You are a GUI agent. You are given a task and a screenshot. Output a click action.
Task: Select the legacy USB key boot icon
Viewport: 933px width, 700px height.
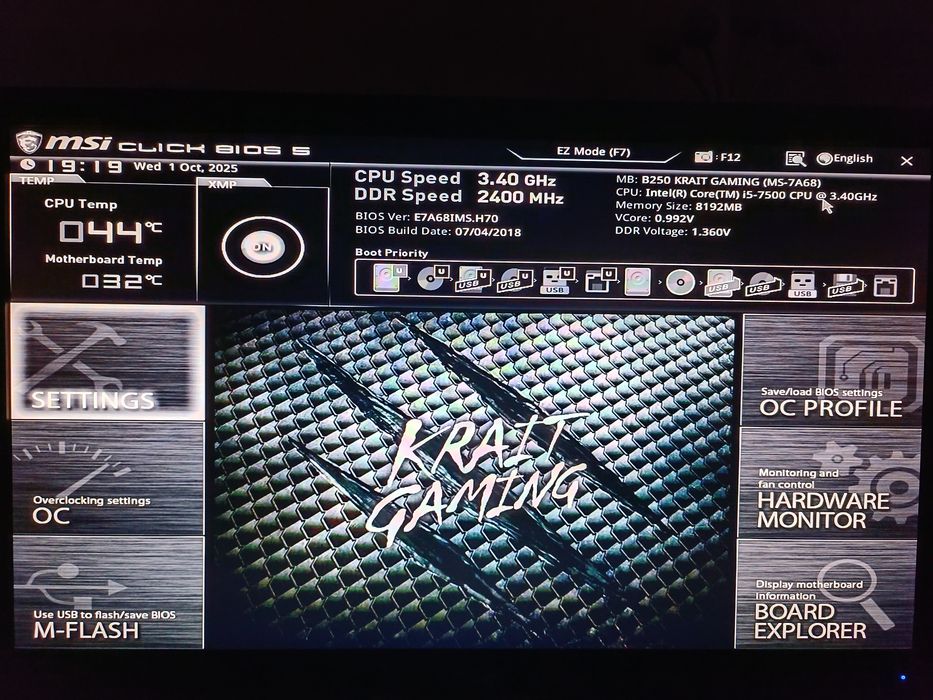click(x=801, y=285)
